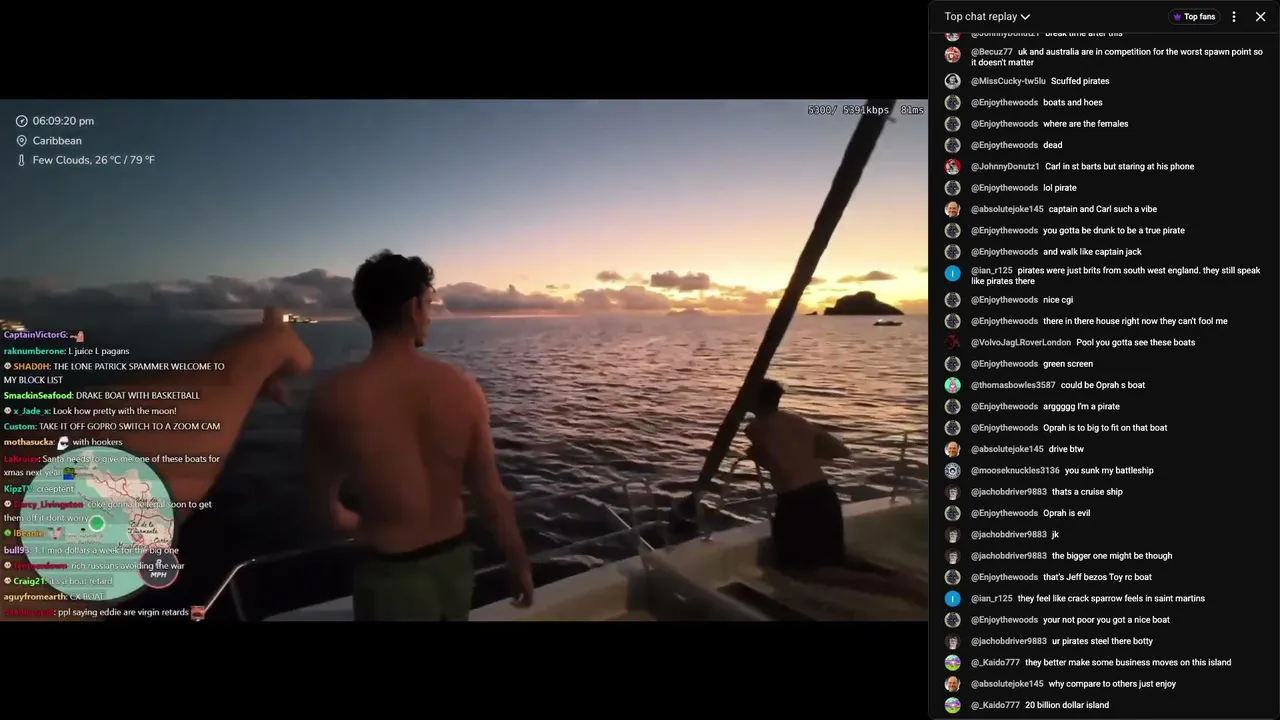
Task: Click the @mooseknuckles3136 avatar
Action: [953, 470]
